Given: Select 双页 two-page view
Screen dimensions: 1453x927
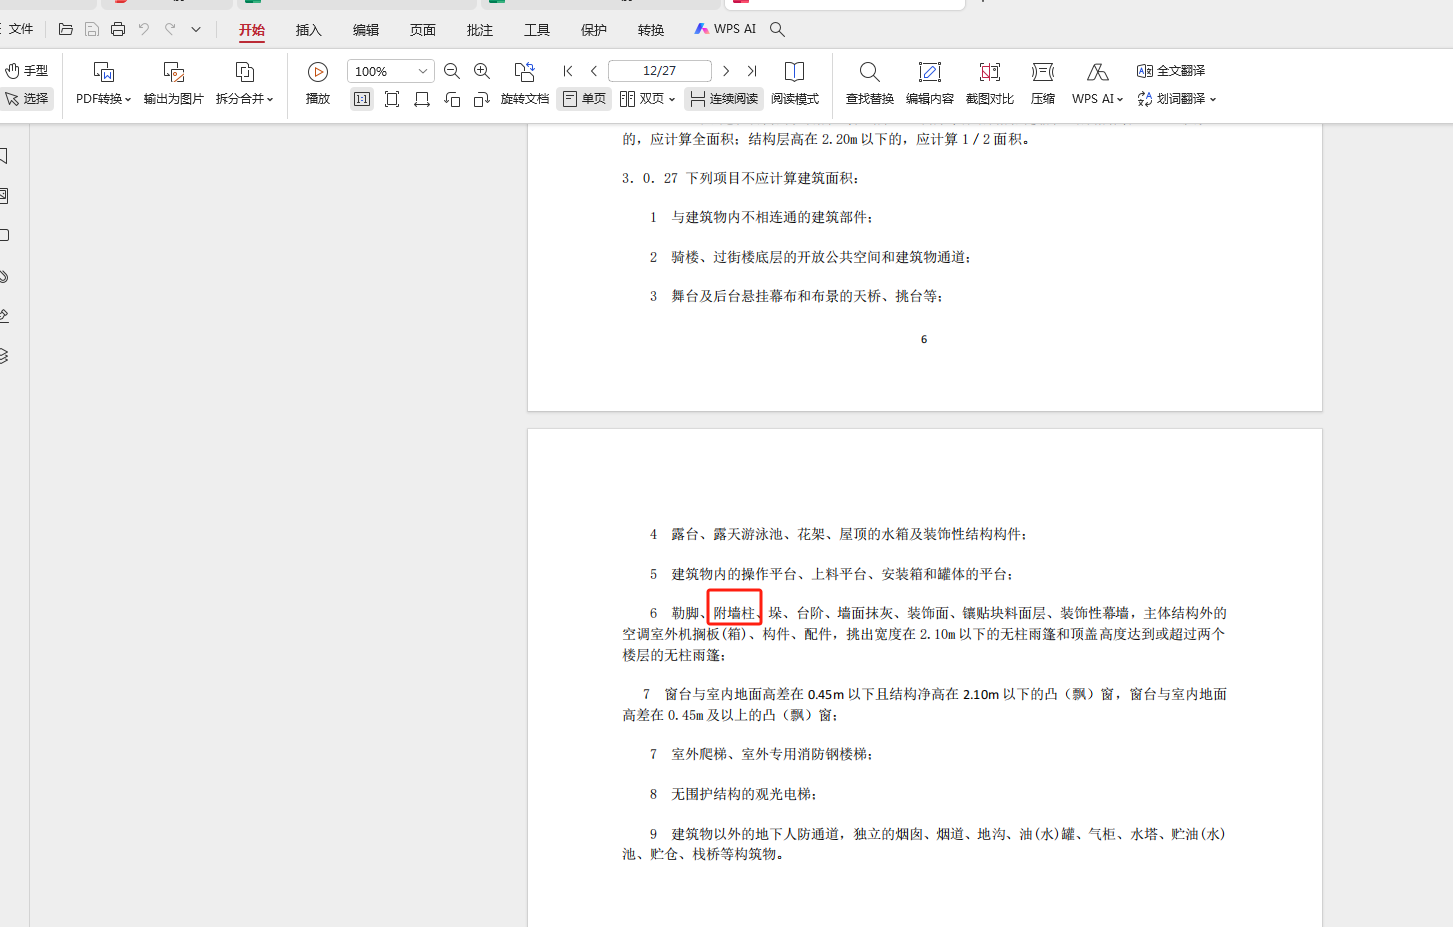Looking at the screenshot, I should click(642, 99).
